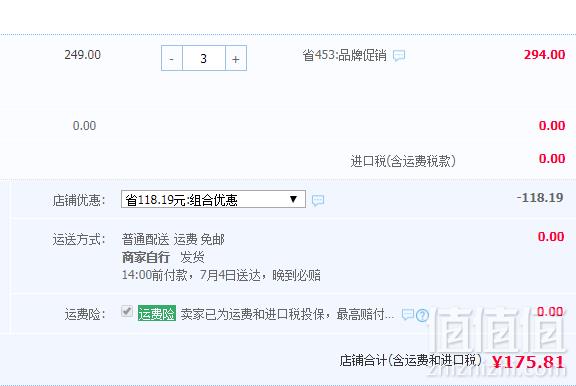The width and height of the screenshot is (576, 386).
Task: Click the store total ¥175.81
Action: tap(528, 362)
